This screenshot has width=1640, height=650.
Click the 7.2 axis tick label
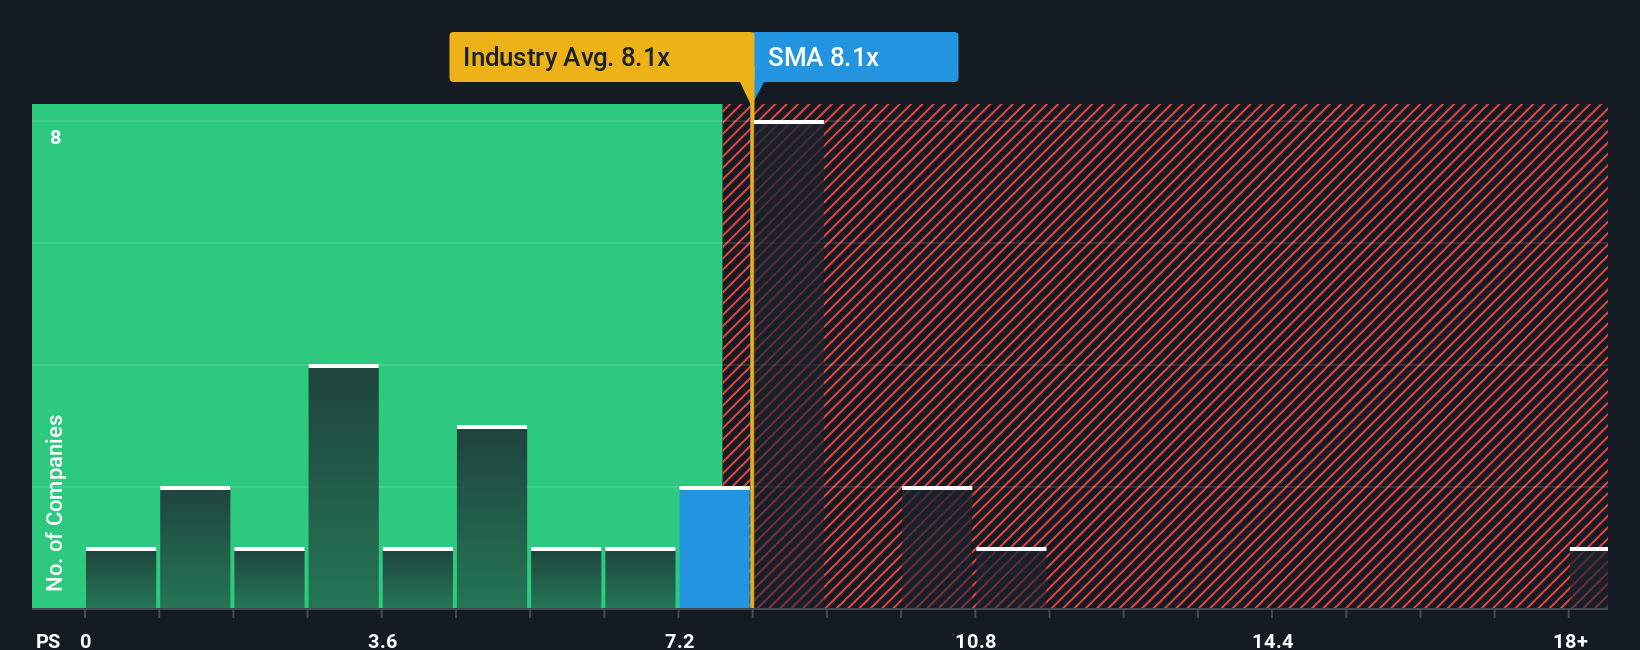point(680,640)
